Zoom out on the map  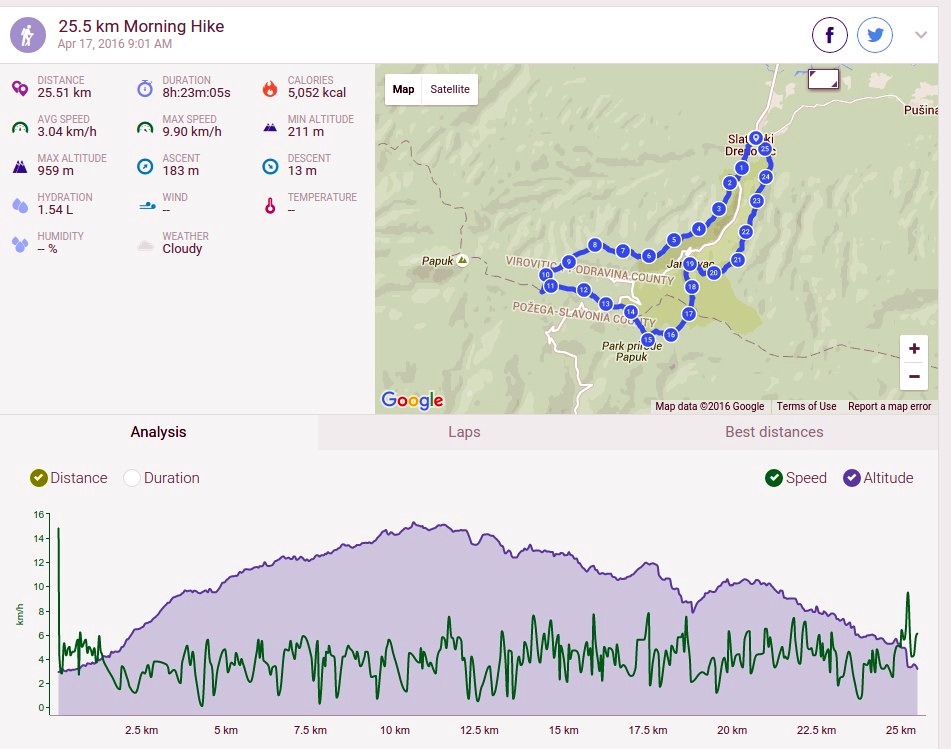tap(914, 377)
